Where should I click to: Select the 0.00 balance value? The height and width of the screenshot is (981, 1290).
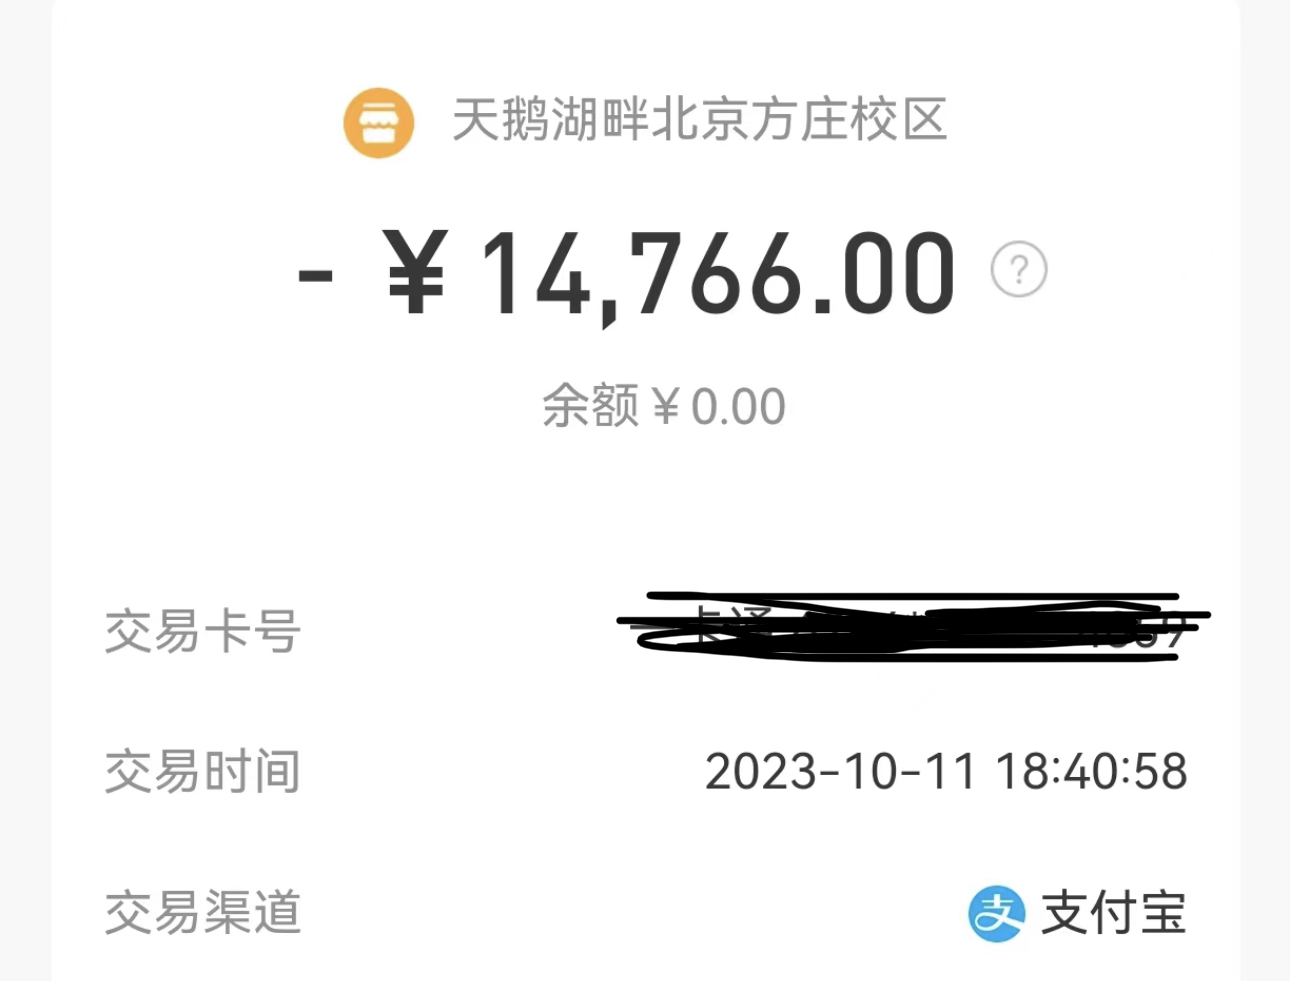[738, 408]
